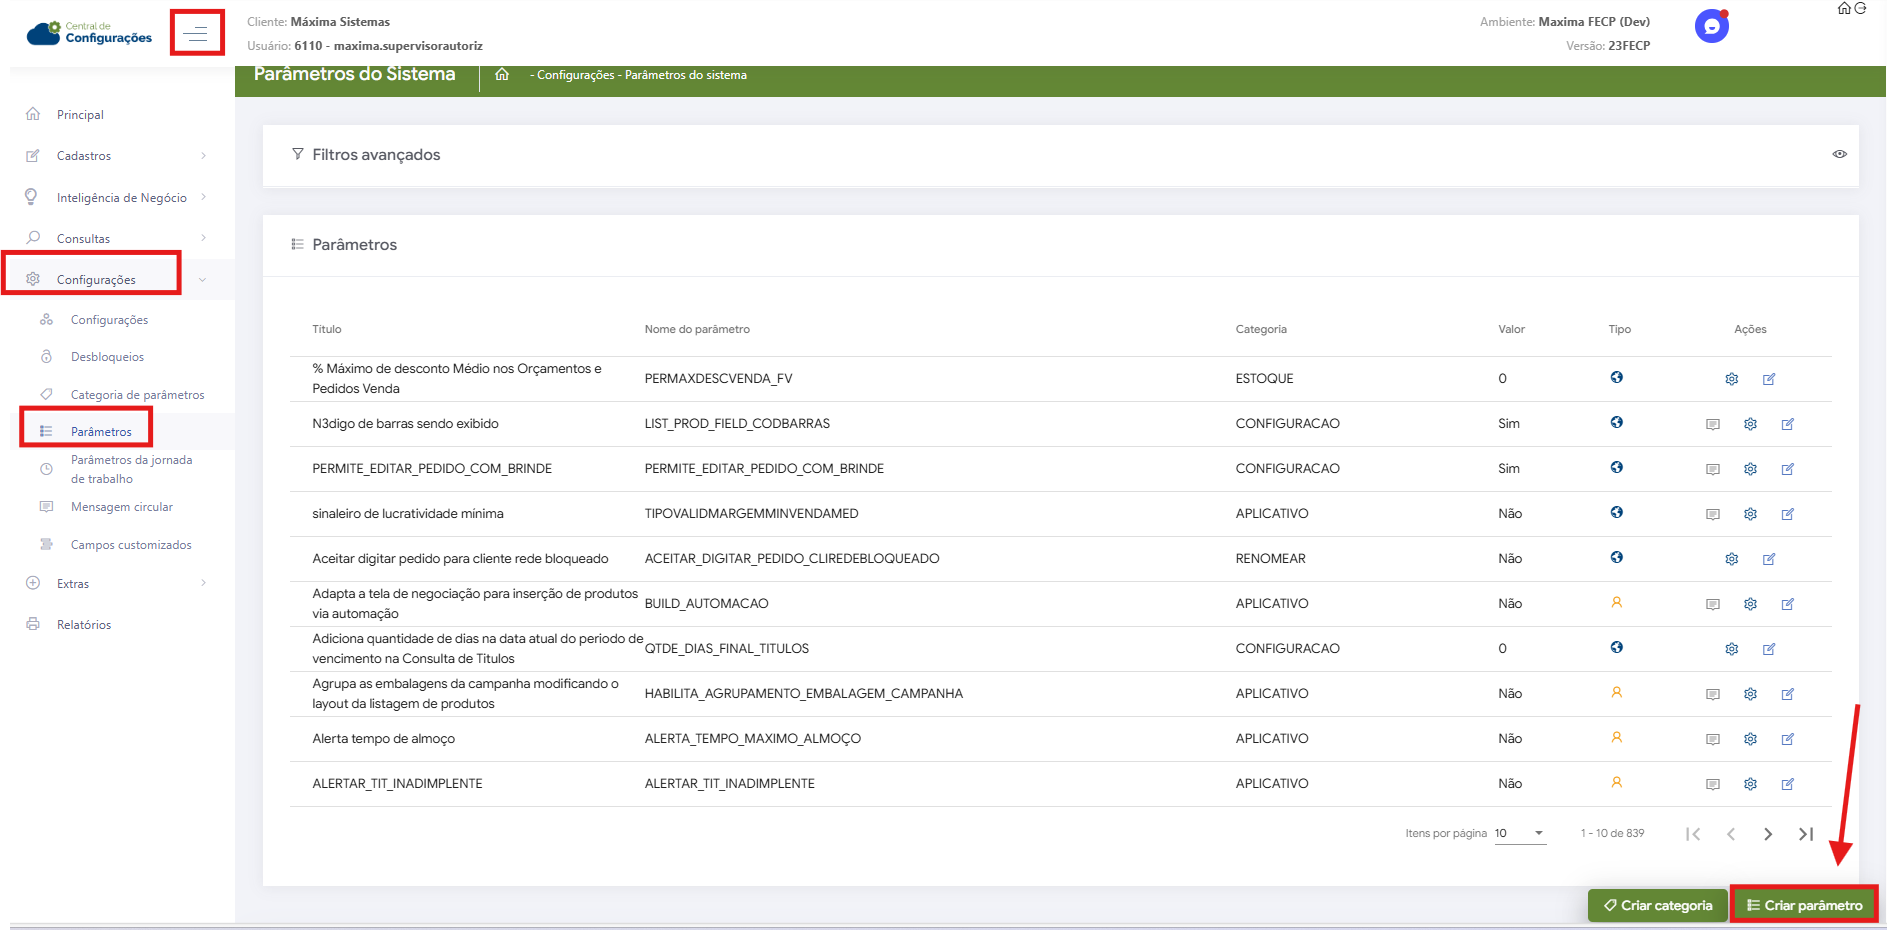Toggle the hamburger sidebar menu

point(196,34)
